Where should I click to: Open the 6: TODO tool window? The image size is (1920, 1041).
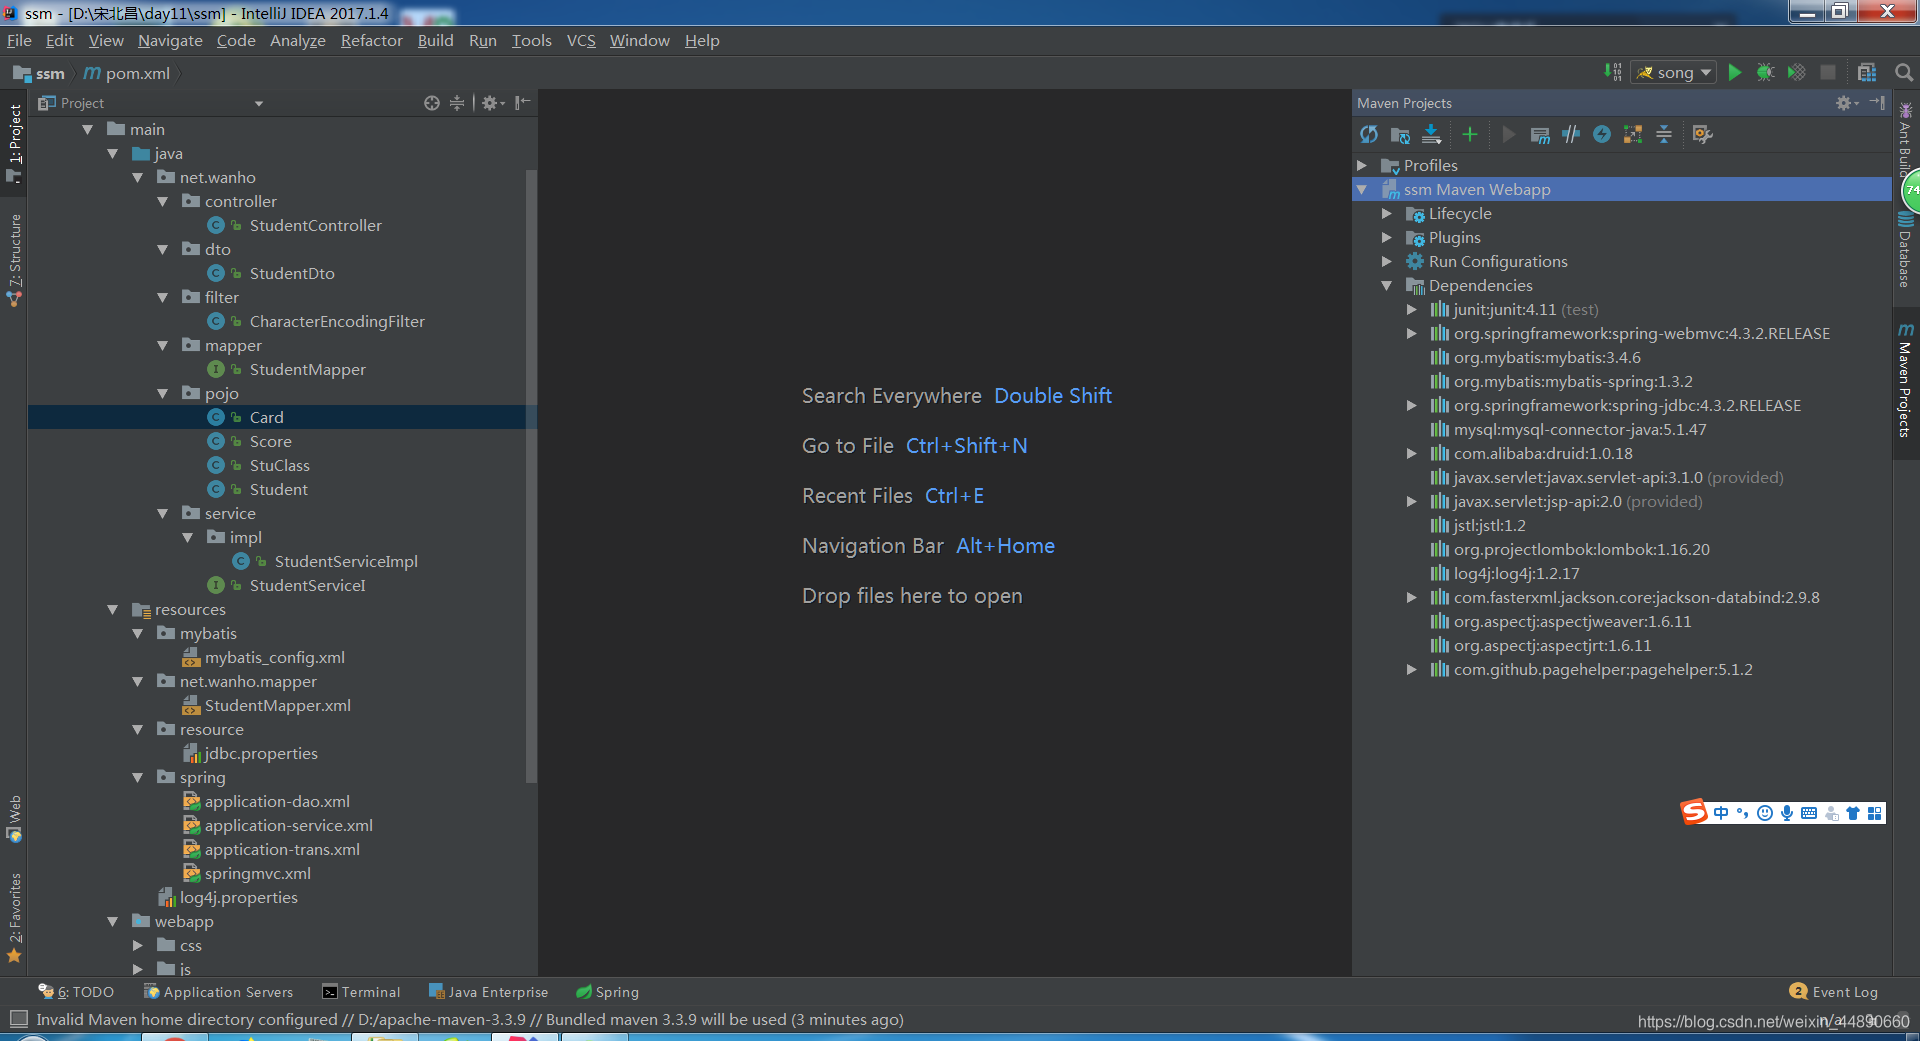(76, 992)
